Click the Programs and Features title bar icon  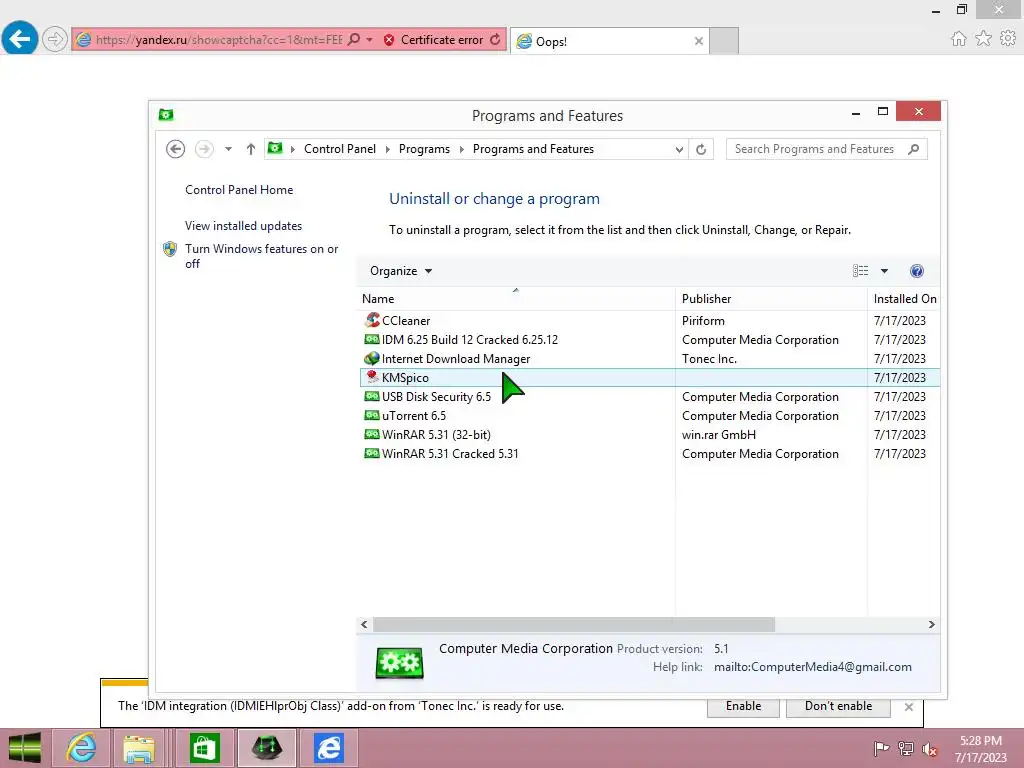[x=166, y=115]
